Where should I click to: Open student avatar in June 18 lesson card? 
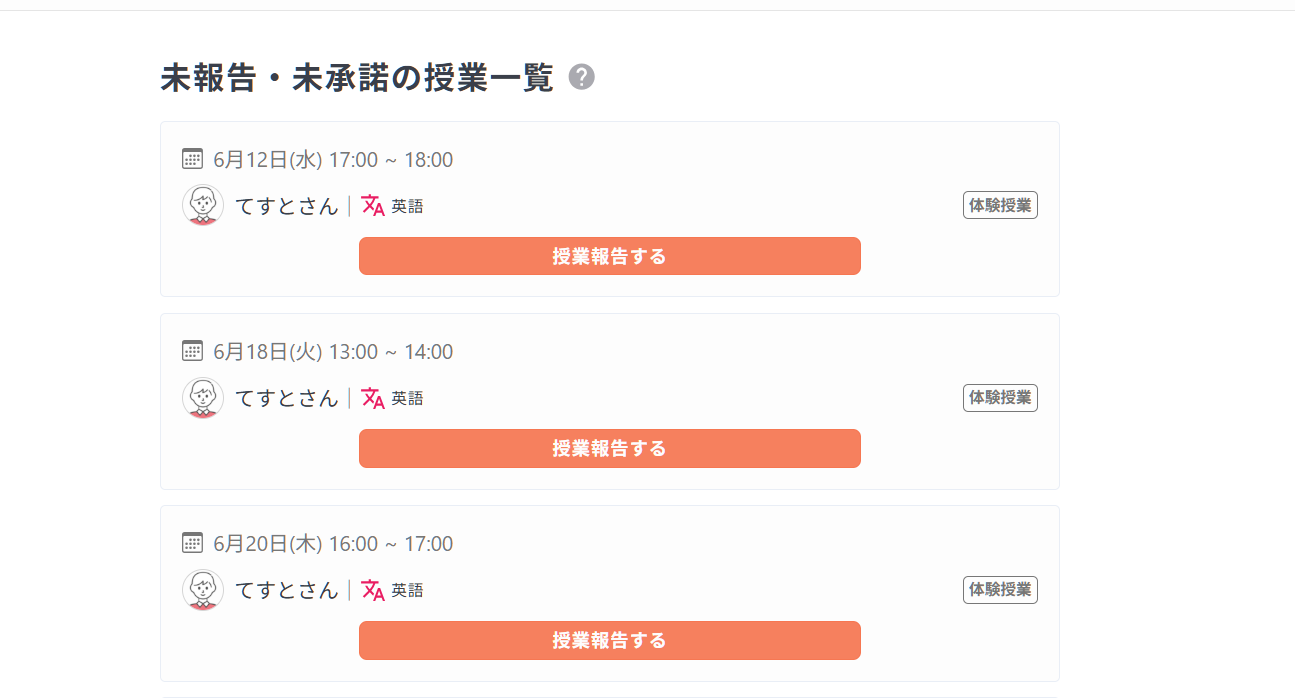pos(203,397)
